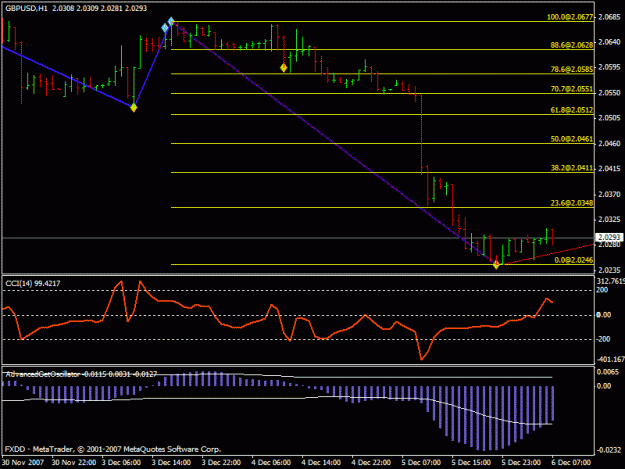Select the 0.0@2.0246 Fibonacci level label

(574, 260)
